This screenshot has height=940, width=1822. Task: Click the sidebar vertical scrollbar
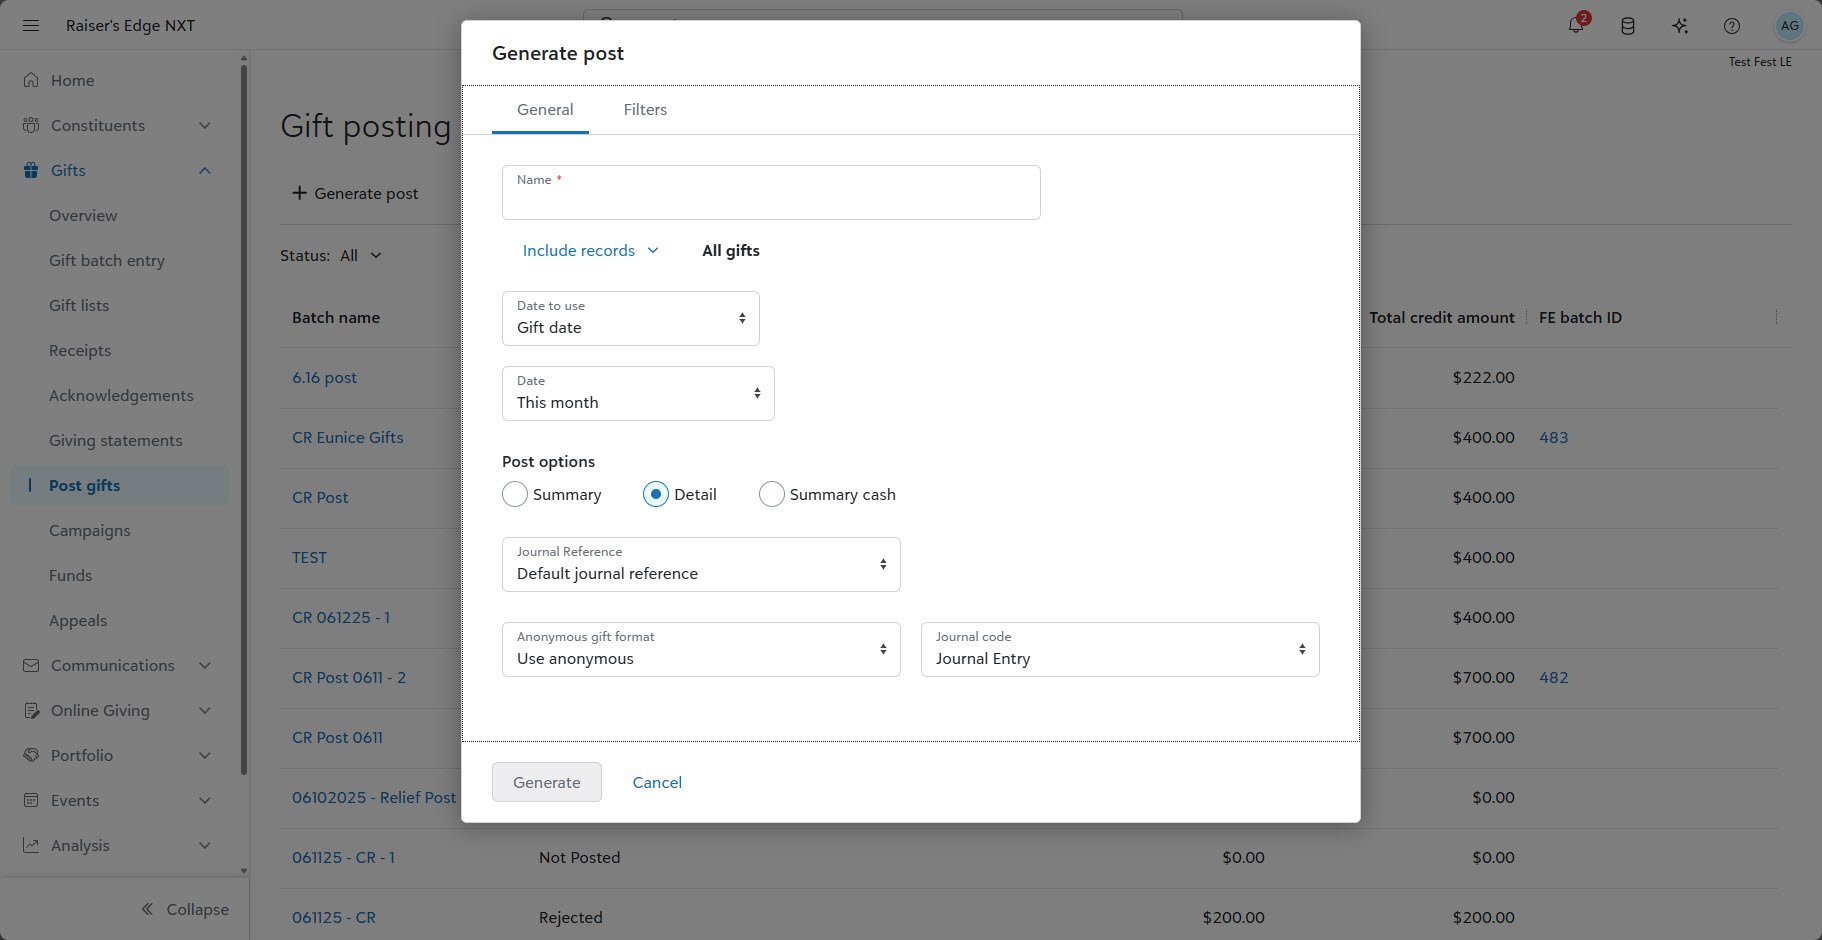coord(244,400)
